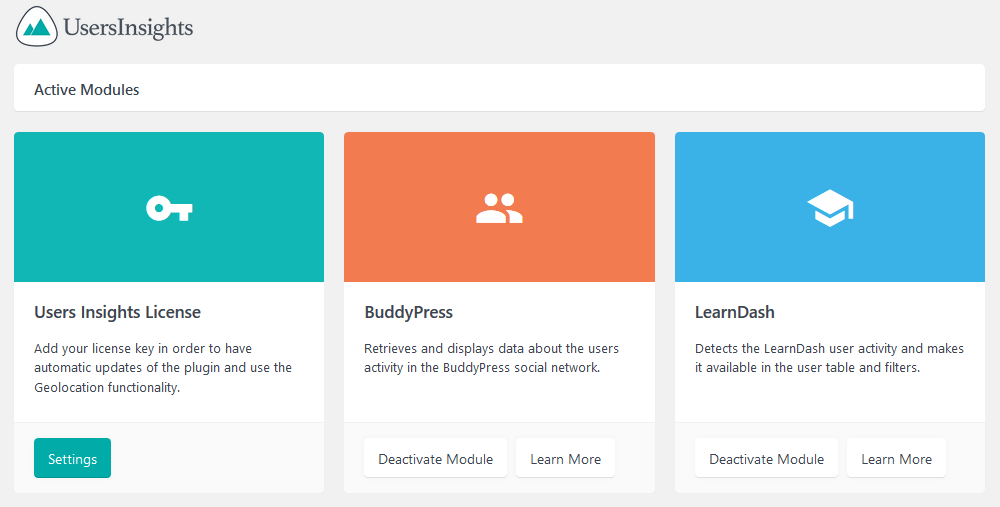This screenshot has width=1000, height=507.
Task: Open Learn More for LearnDash
Action: coord(897,458)
